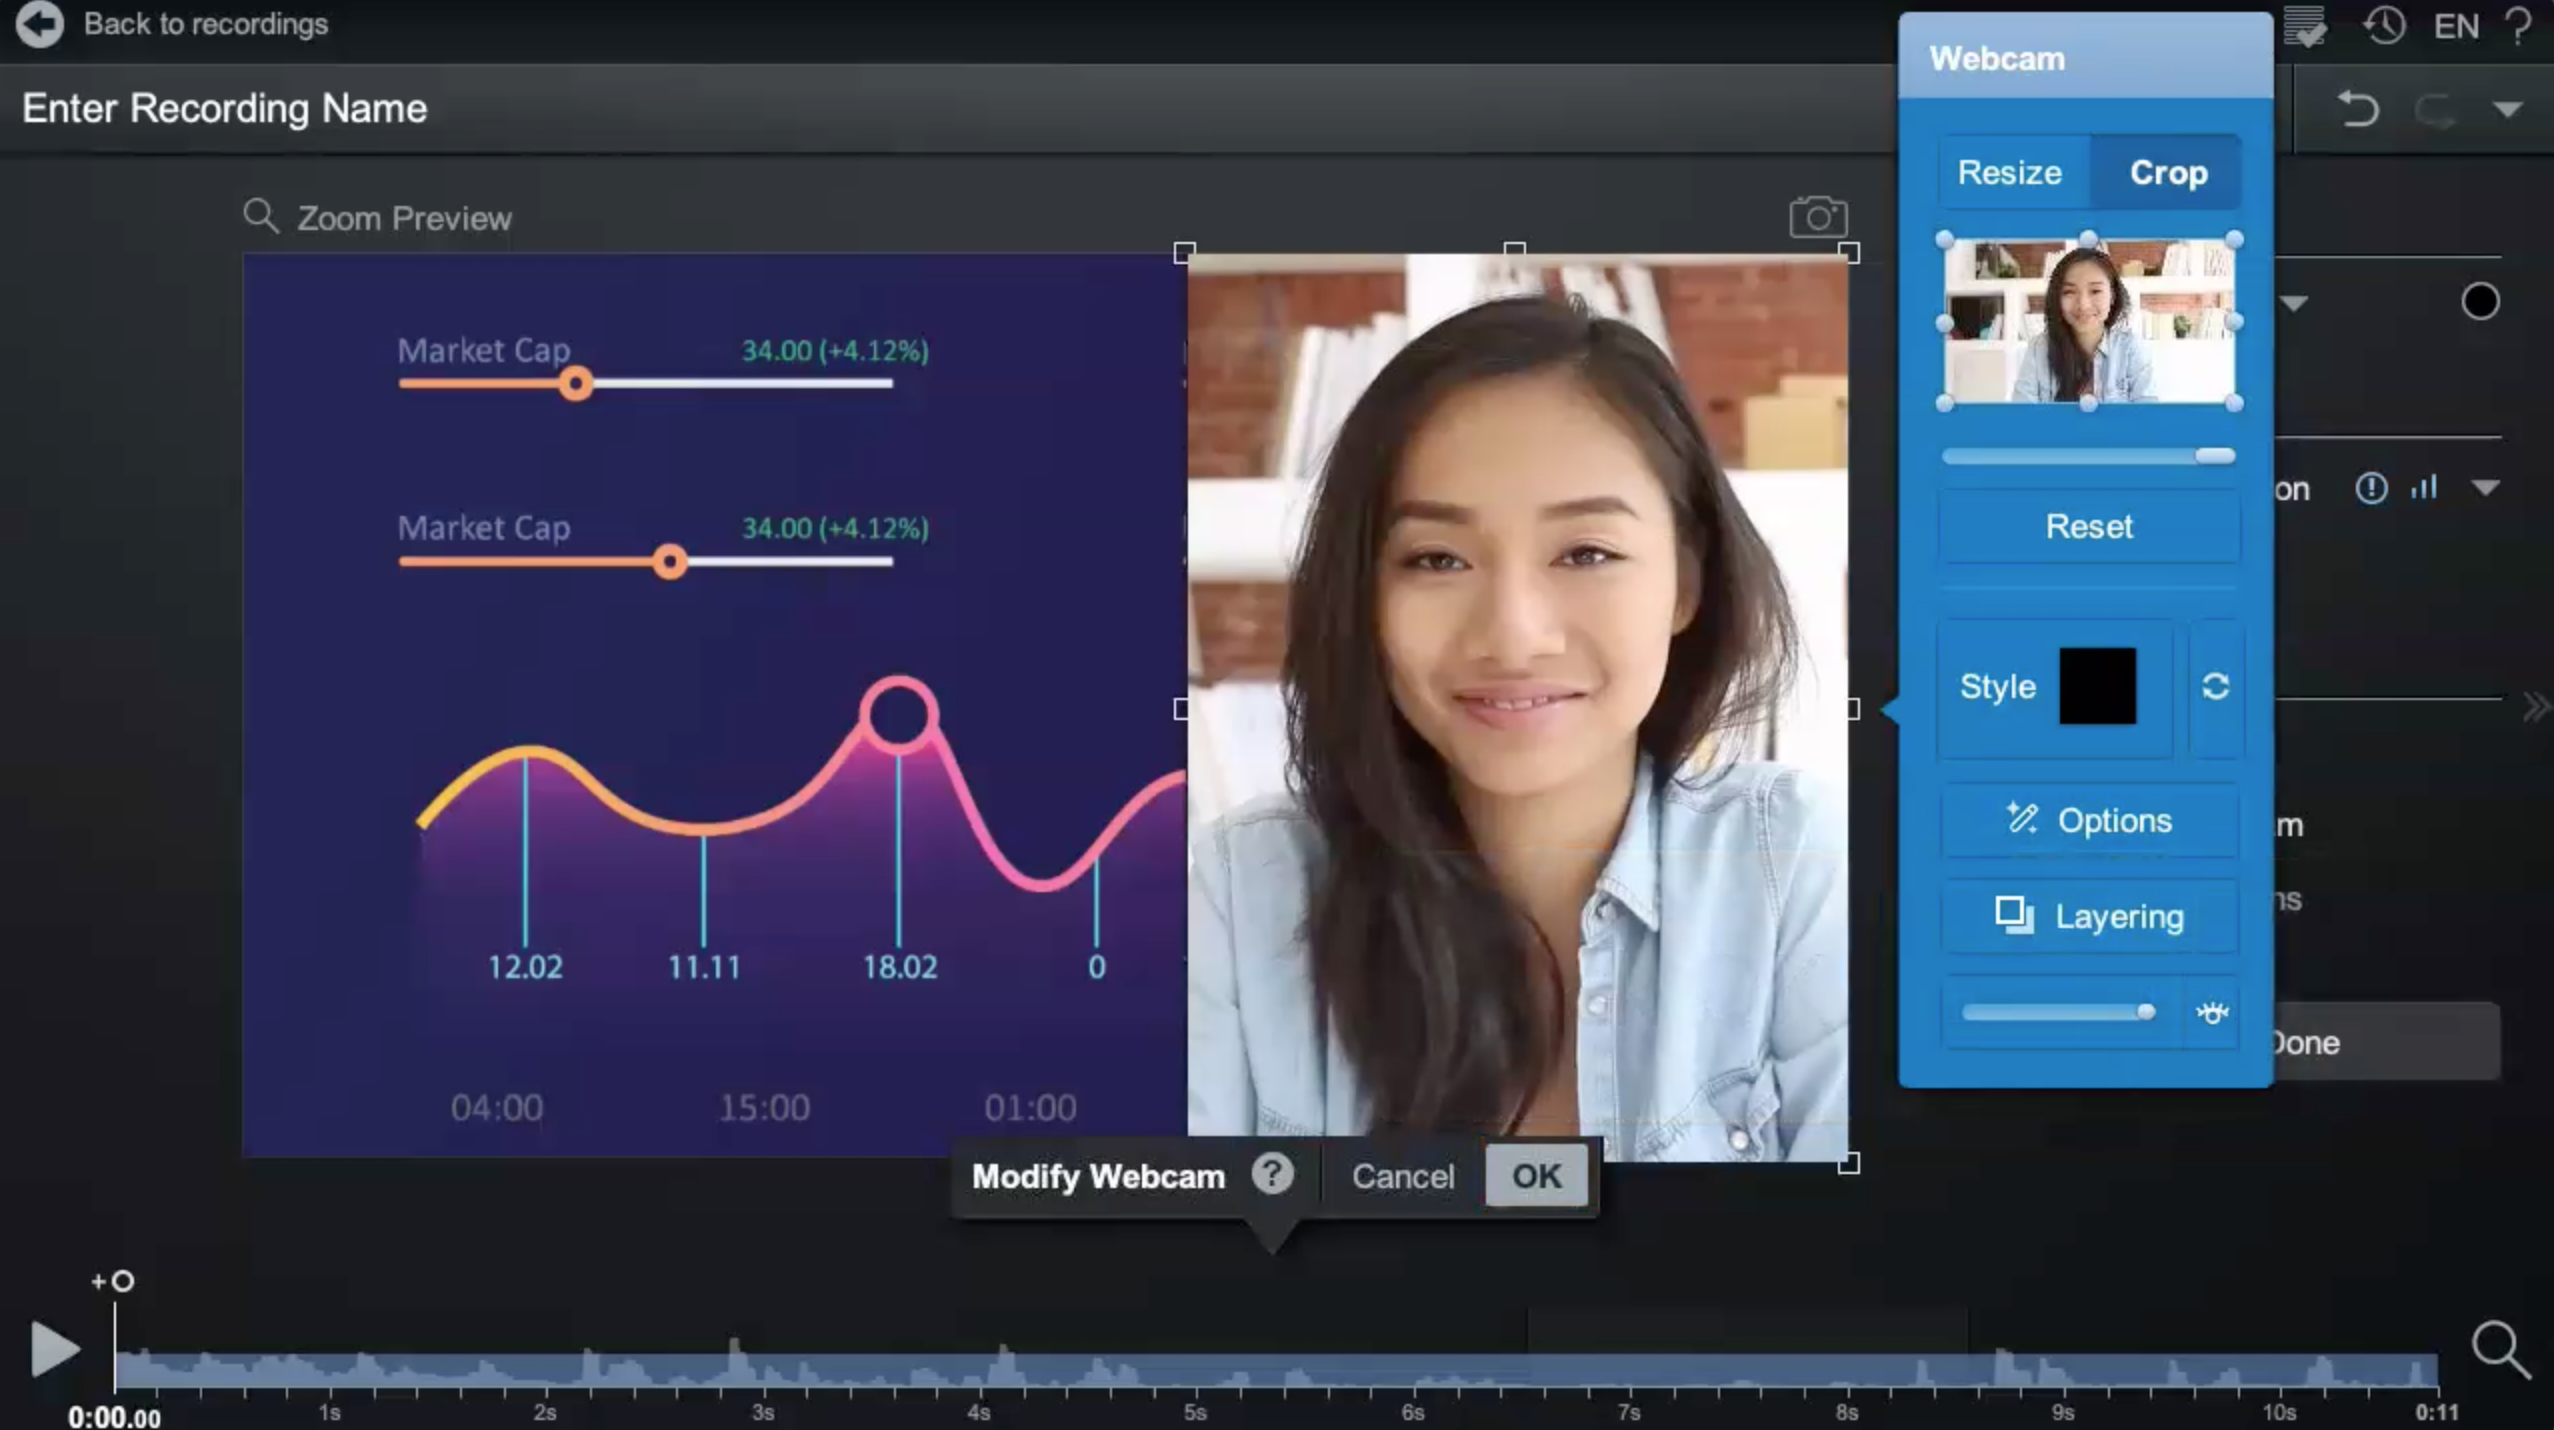
Task: Take a snapshot with the camera icon
Action: [x=1817, y=217]
